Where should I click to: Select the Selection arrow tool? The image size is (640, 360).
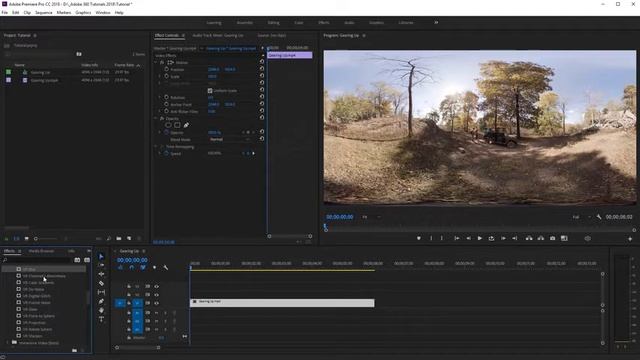click(101, 257)
